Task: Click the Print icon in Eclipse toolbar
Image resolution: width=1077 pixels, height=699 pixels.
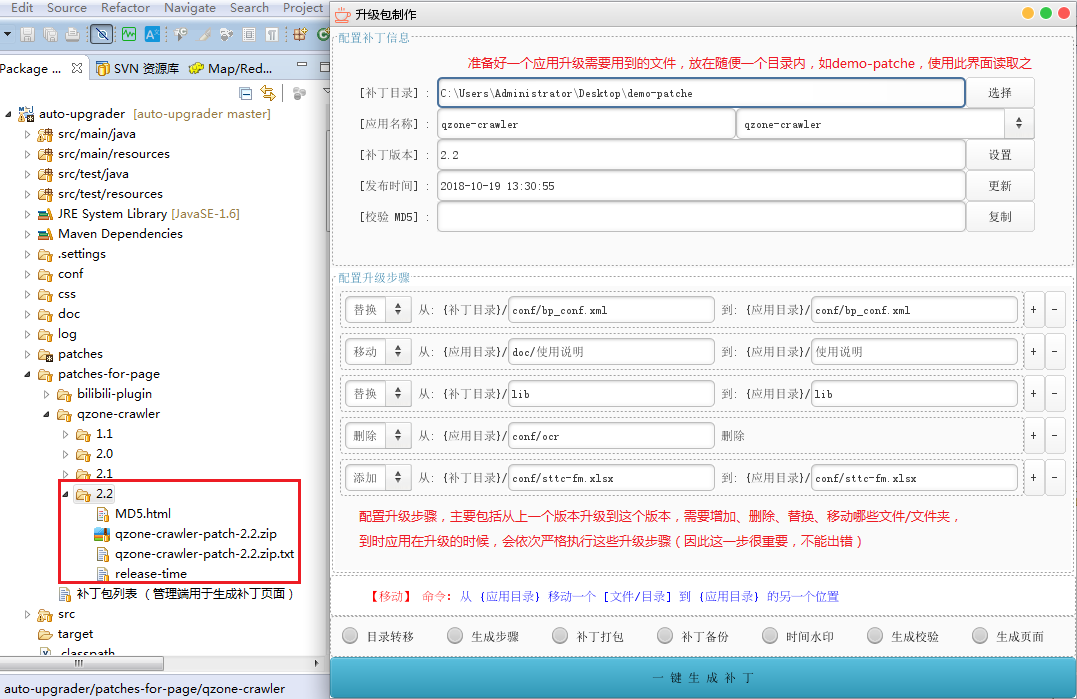Action: [72, 34]
